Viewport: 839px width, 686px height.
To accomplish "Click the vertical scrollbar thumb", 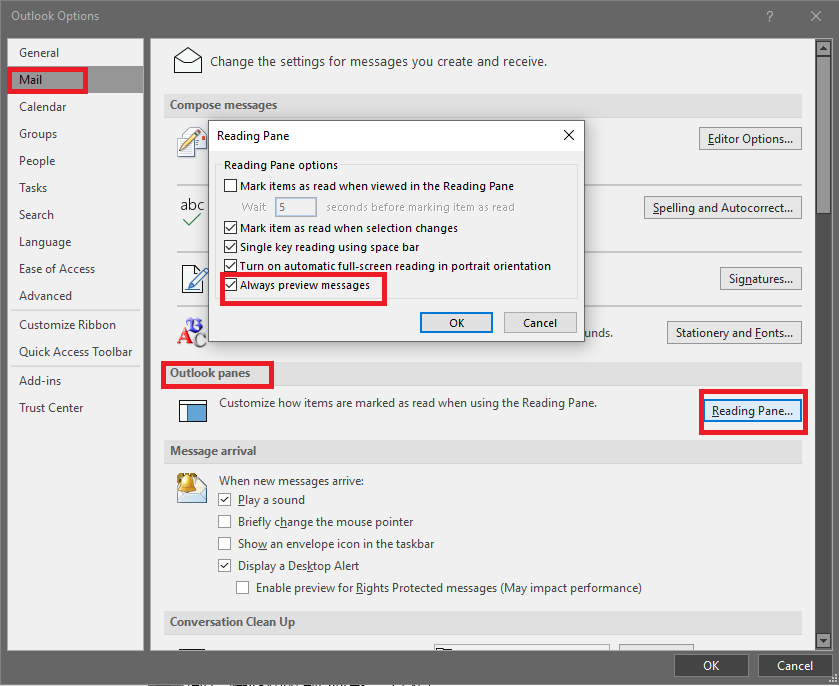I will (x=823, y=134).
